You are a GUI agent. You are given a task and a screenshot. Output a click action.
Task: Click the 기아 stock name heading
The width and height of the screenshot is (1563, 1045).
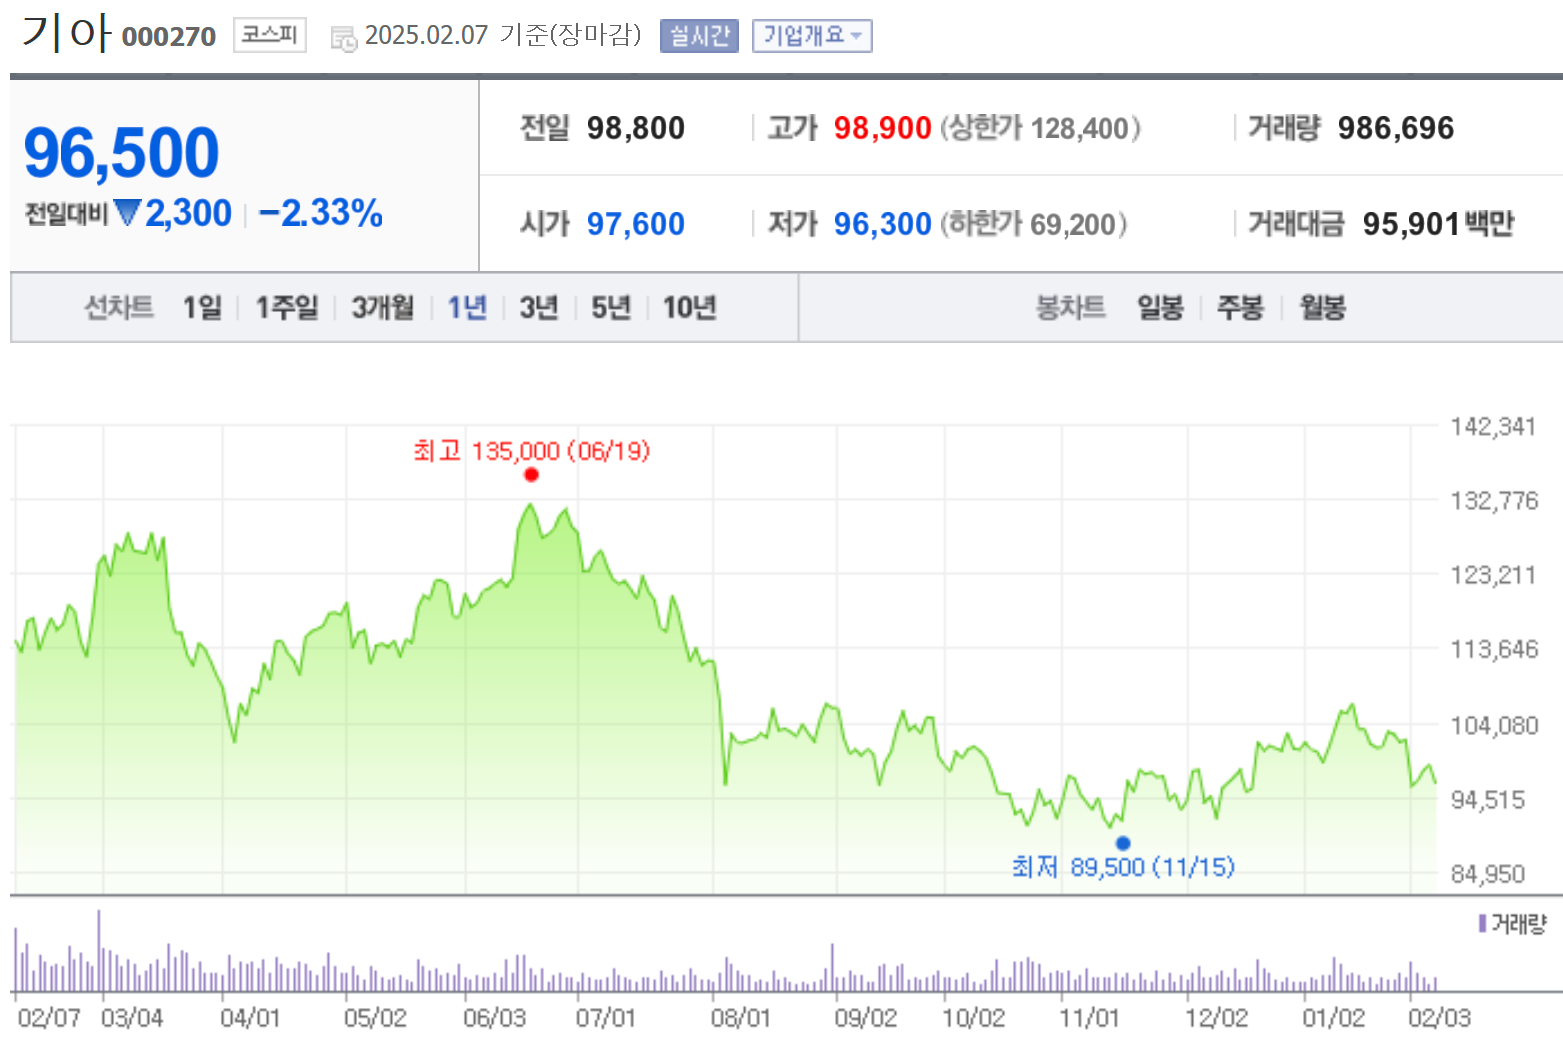(x=65, y=32)
